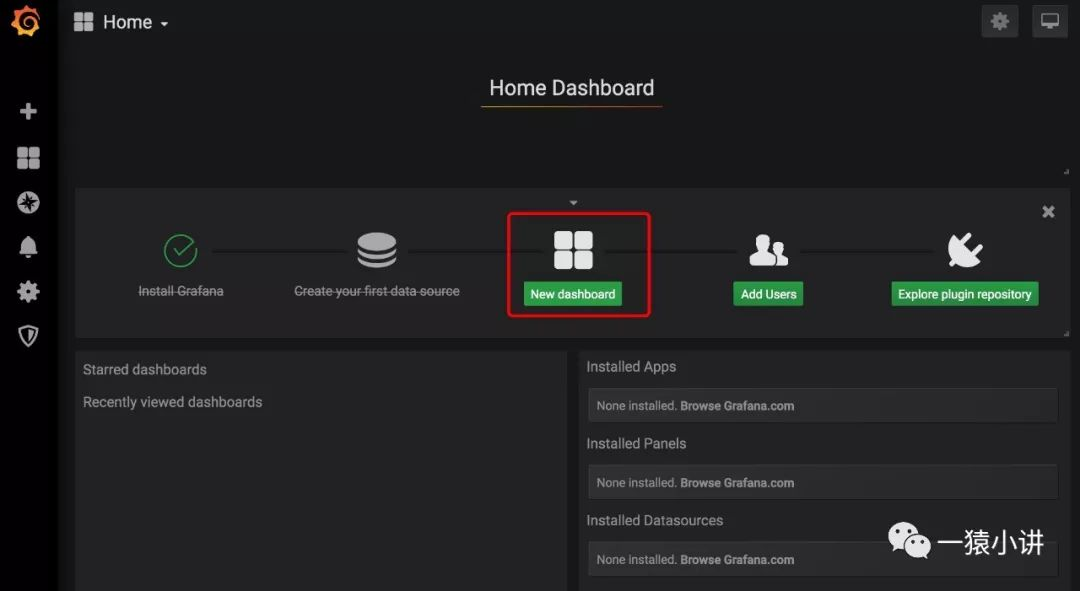The width and height of the screenshot is (1080, 591).
Task: Click the Installed Apps heading
Action: [631, 367]
